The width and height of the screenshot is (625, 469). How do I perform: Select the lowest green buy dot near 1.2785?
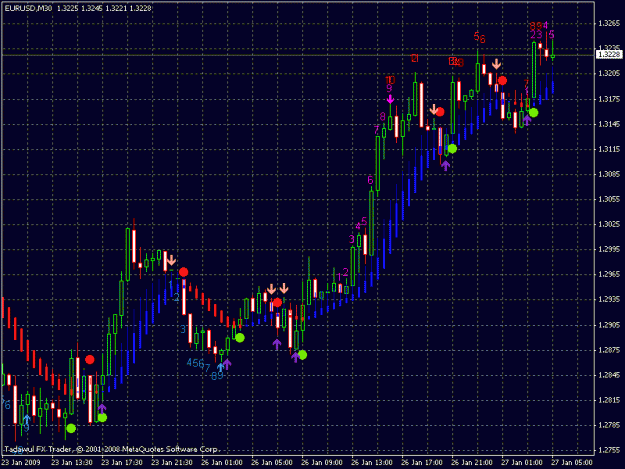click(71, 428)
